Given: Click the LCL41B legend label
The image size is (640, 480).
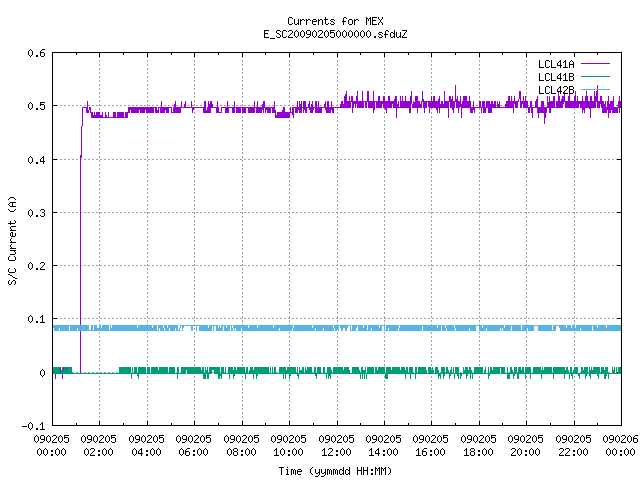Looking at the screenshot, I should (556, 77).
